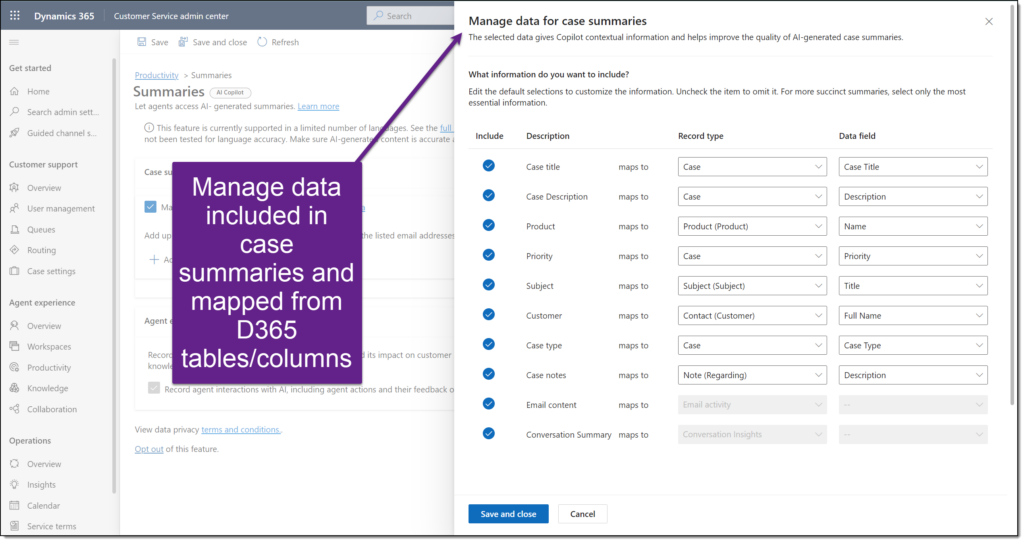This screenshot has height=542, width=1024.
Task: Click the Workspaces icon in sidebar
Action: point(14,346)
